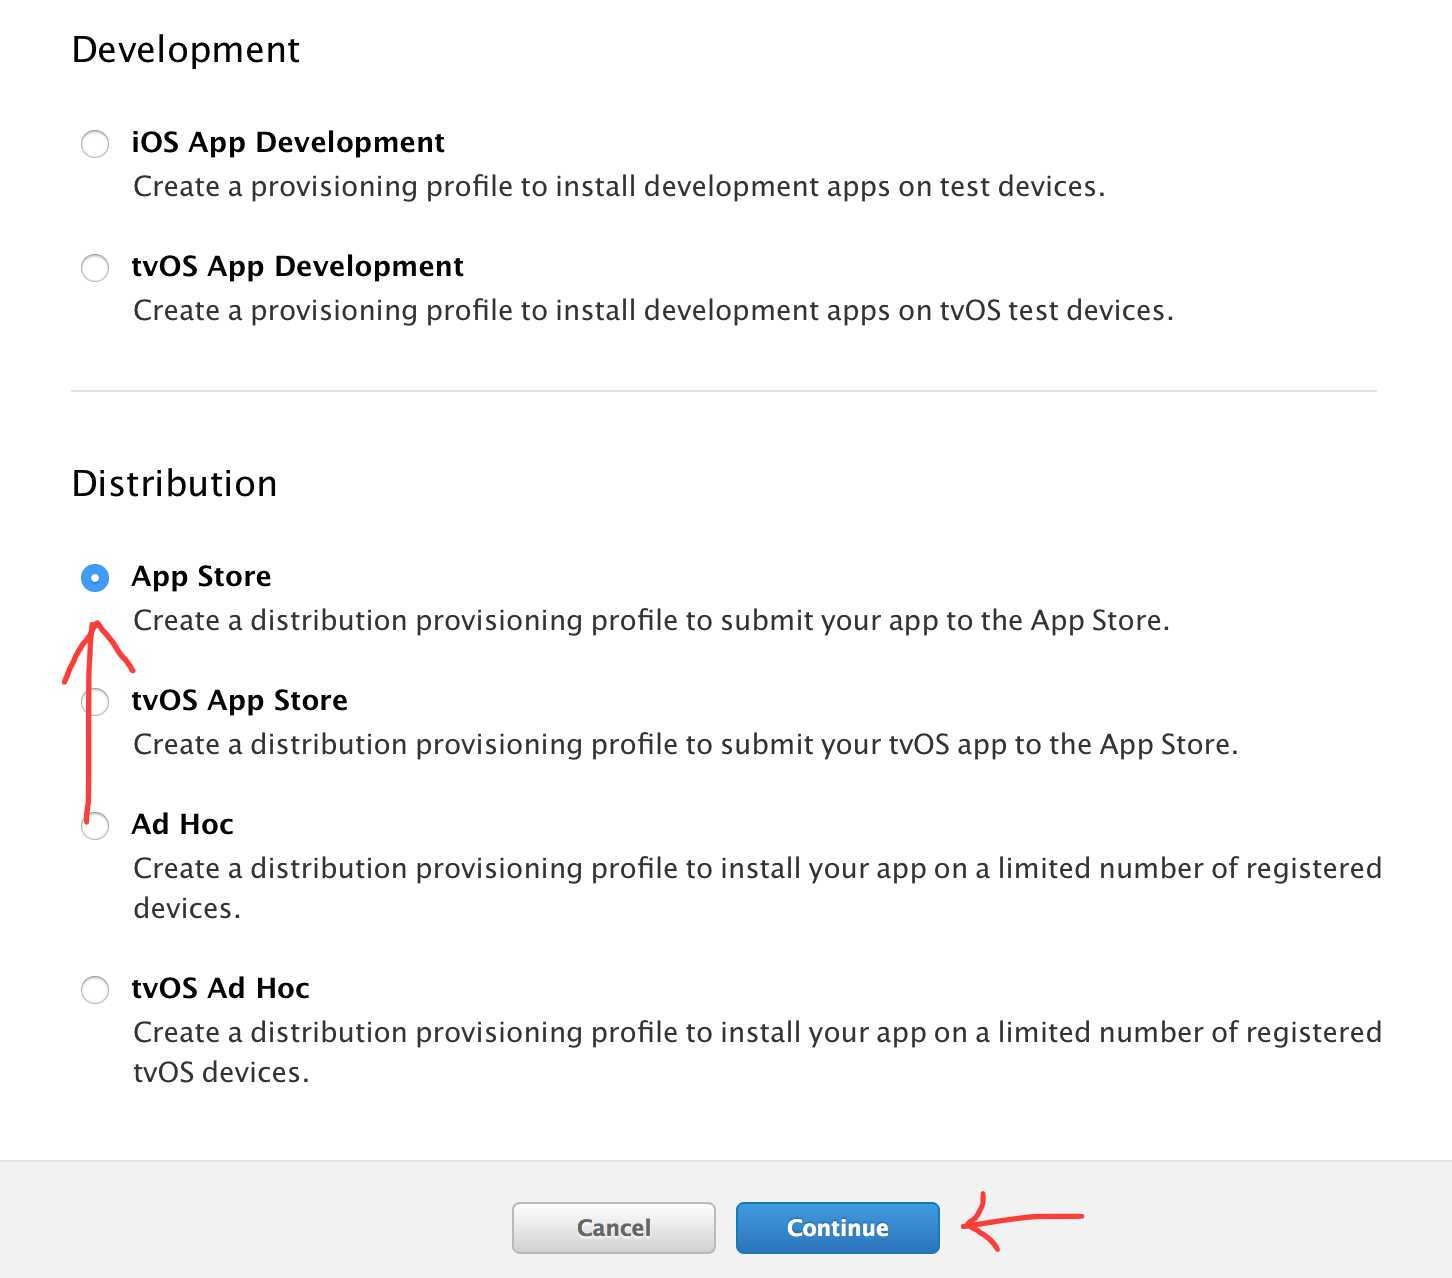Screen dimensions: 1452x1278
Task: Select the tvOS App Development radio button
Action: coord(95,268)
